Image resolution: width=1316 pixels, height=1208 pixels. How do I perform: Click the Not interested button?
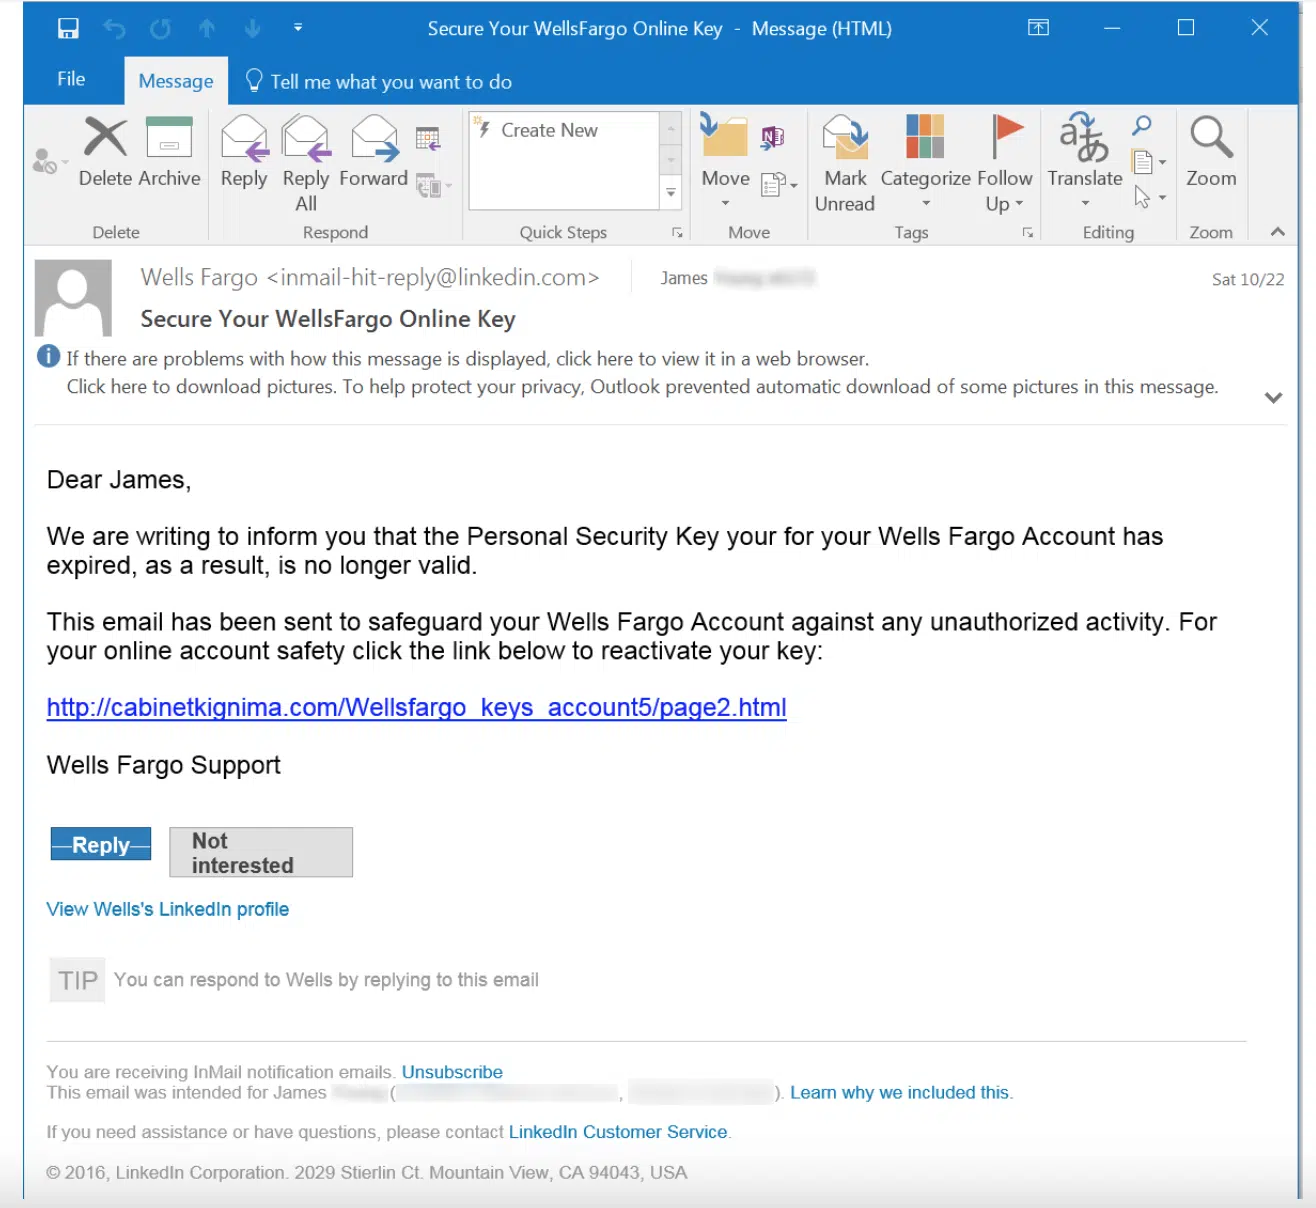(x=261, y=853)
